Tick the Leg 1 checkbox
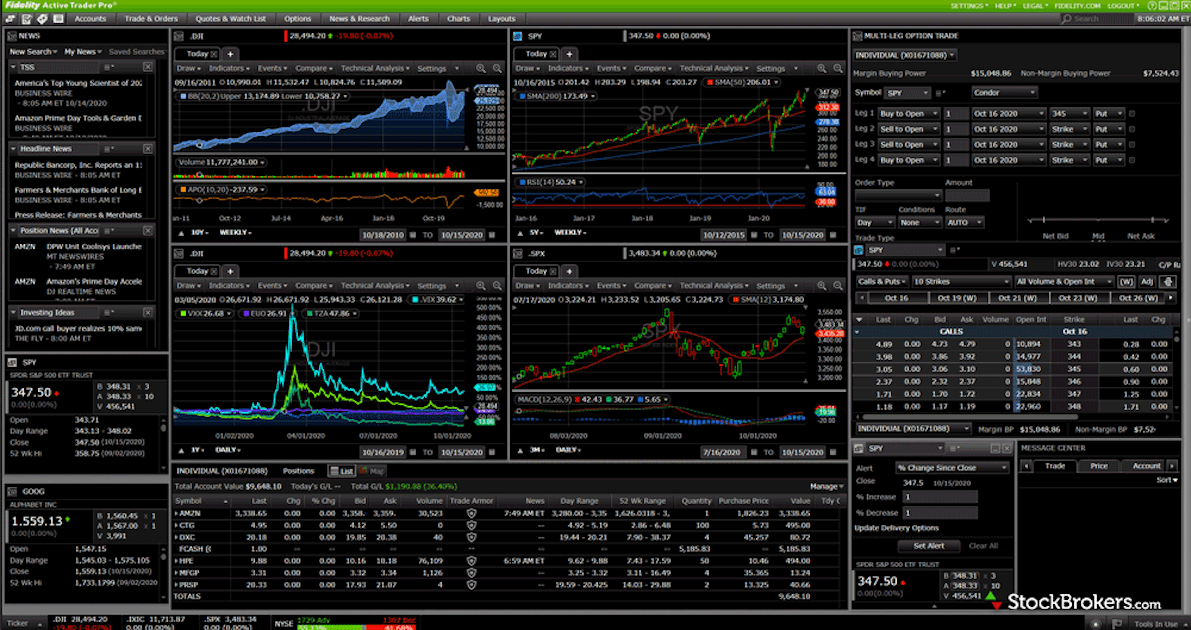This screenshot has height=630, width=1191. (x=1132, y=114)
